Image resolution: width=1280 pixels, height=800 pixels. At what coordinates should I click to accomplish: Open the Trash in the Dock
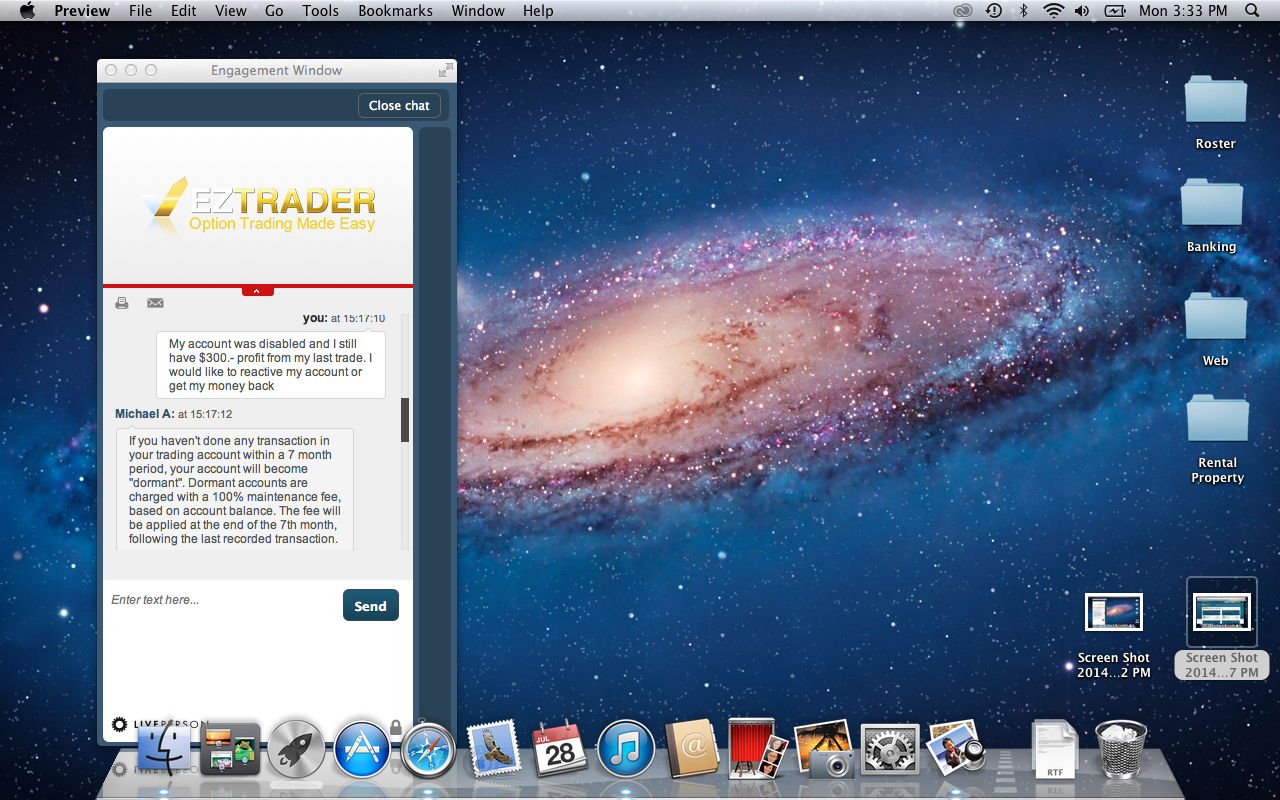pyautogui.click(x=1121, y=749)
